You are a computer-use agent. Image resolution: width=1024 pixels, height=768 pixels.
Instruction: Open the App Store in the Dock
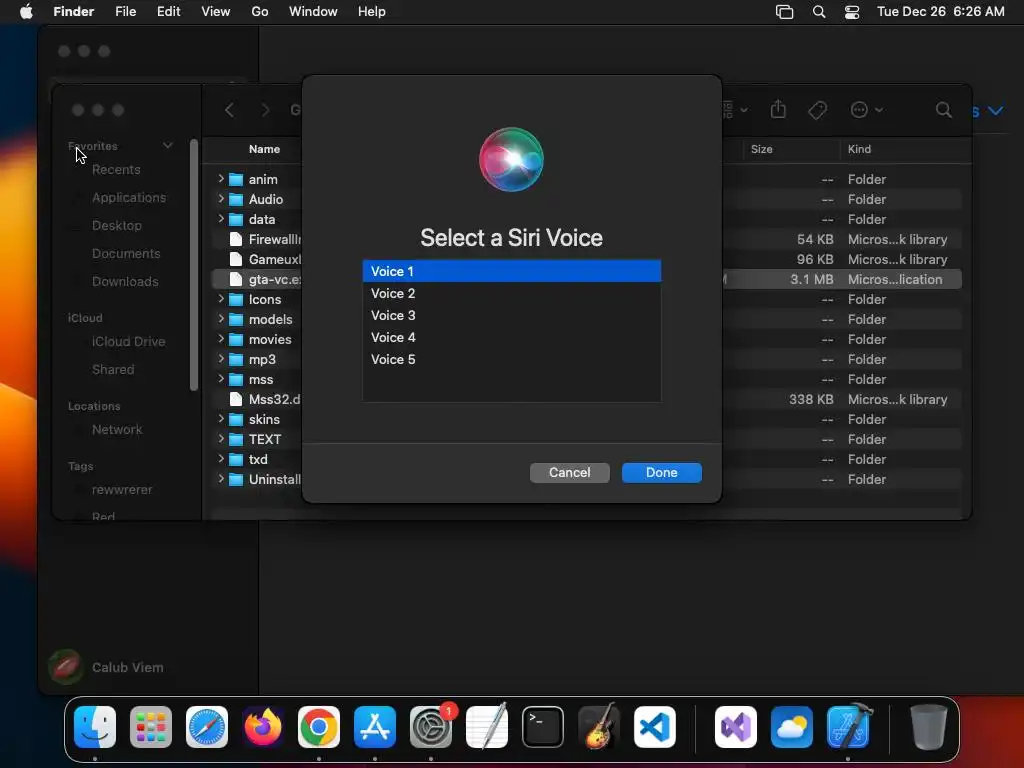[x=375, y=727]
